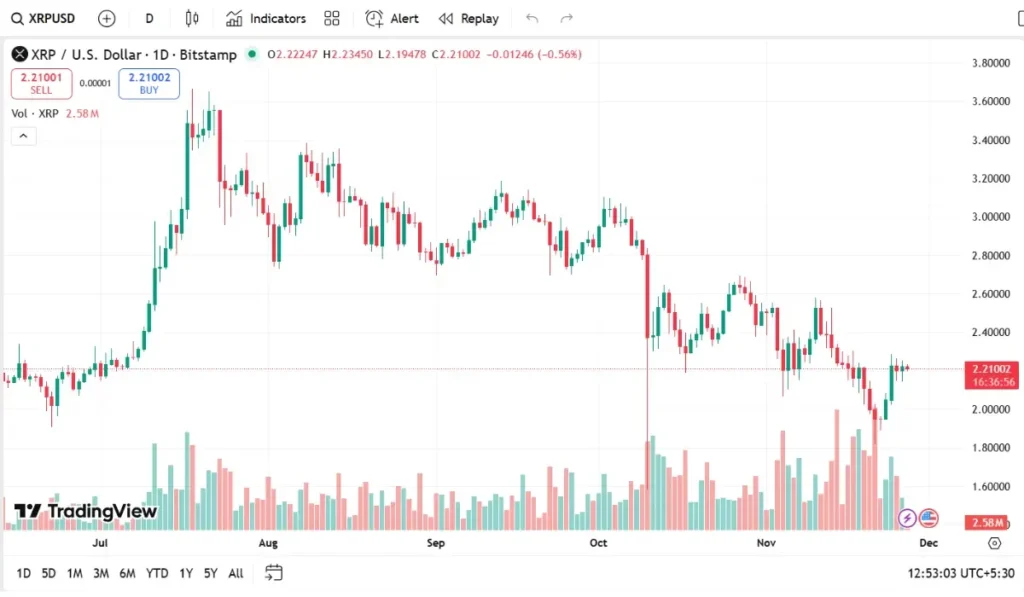
Task: Click the compare symbol plus icon
Action: tap(106, 18)
